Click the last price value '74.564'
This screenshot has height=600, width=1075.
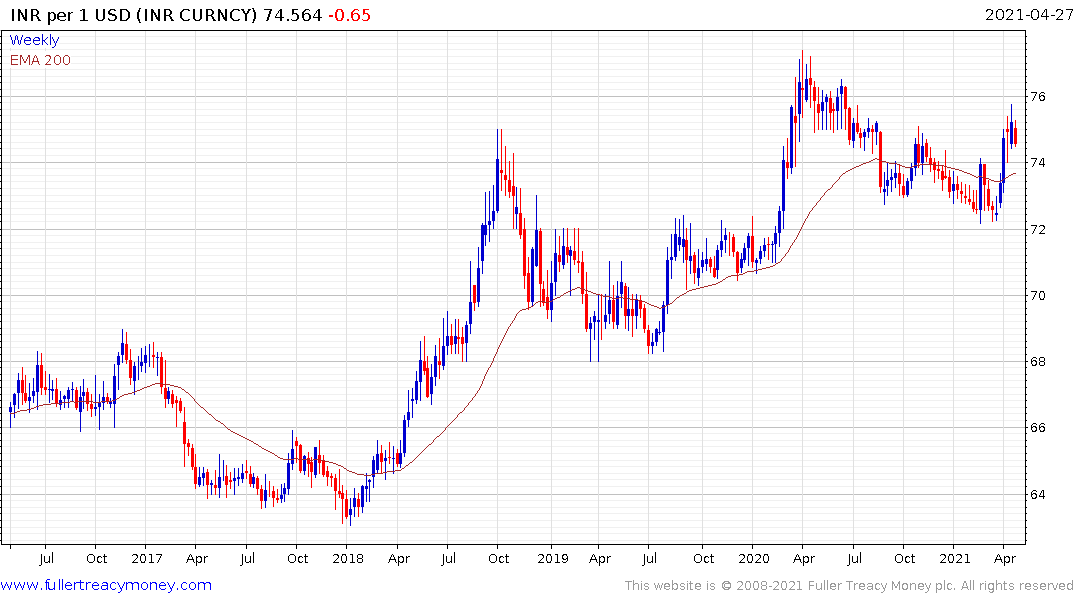pos(293,15)
